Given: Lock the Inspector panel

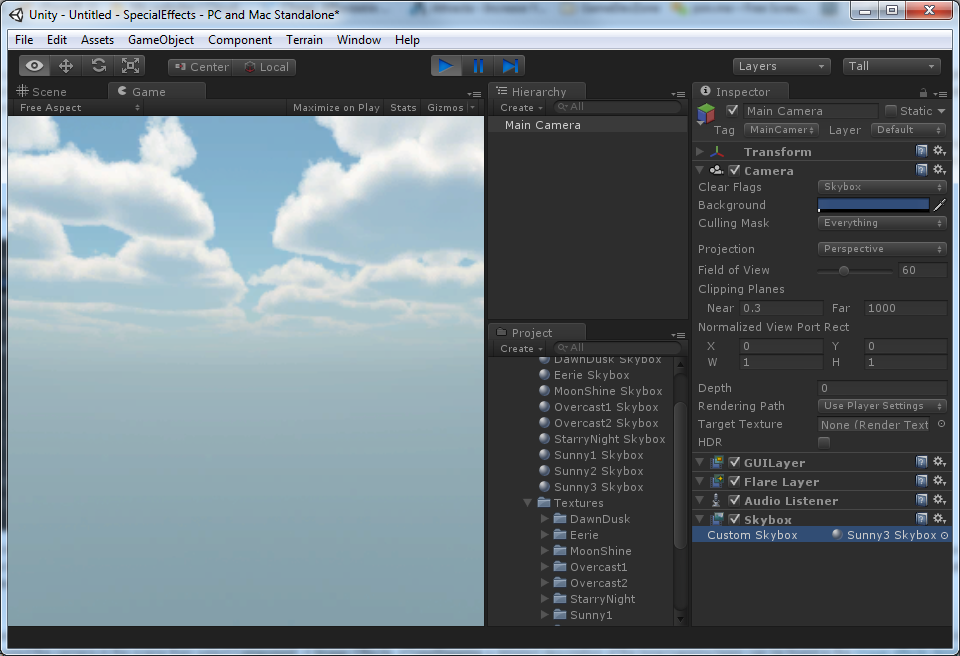Looking at the screenshot, I should pos(923,93).
